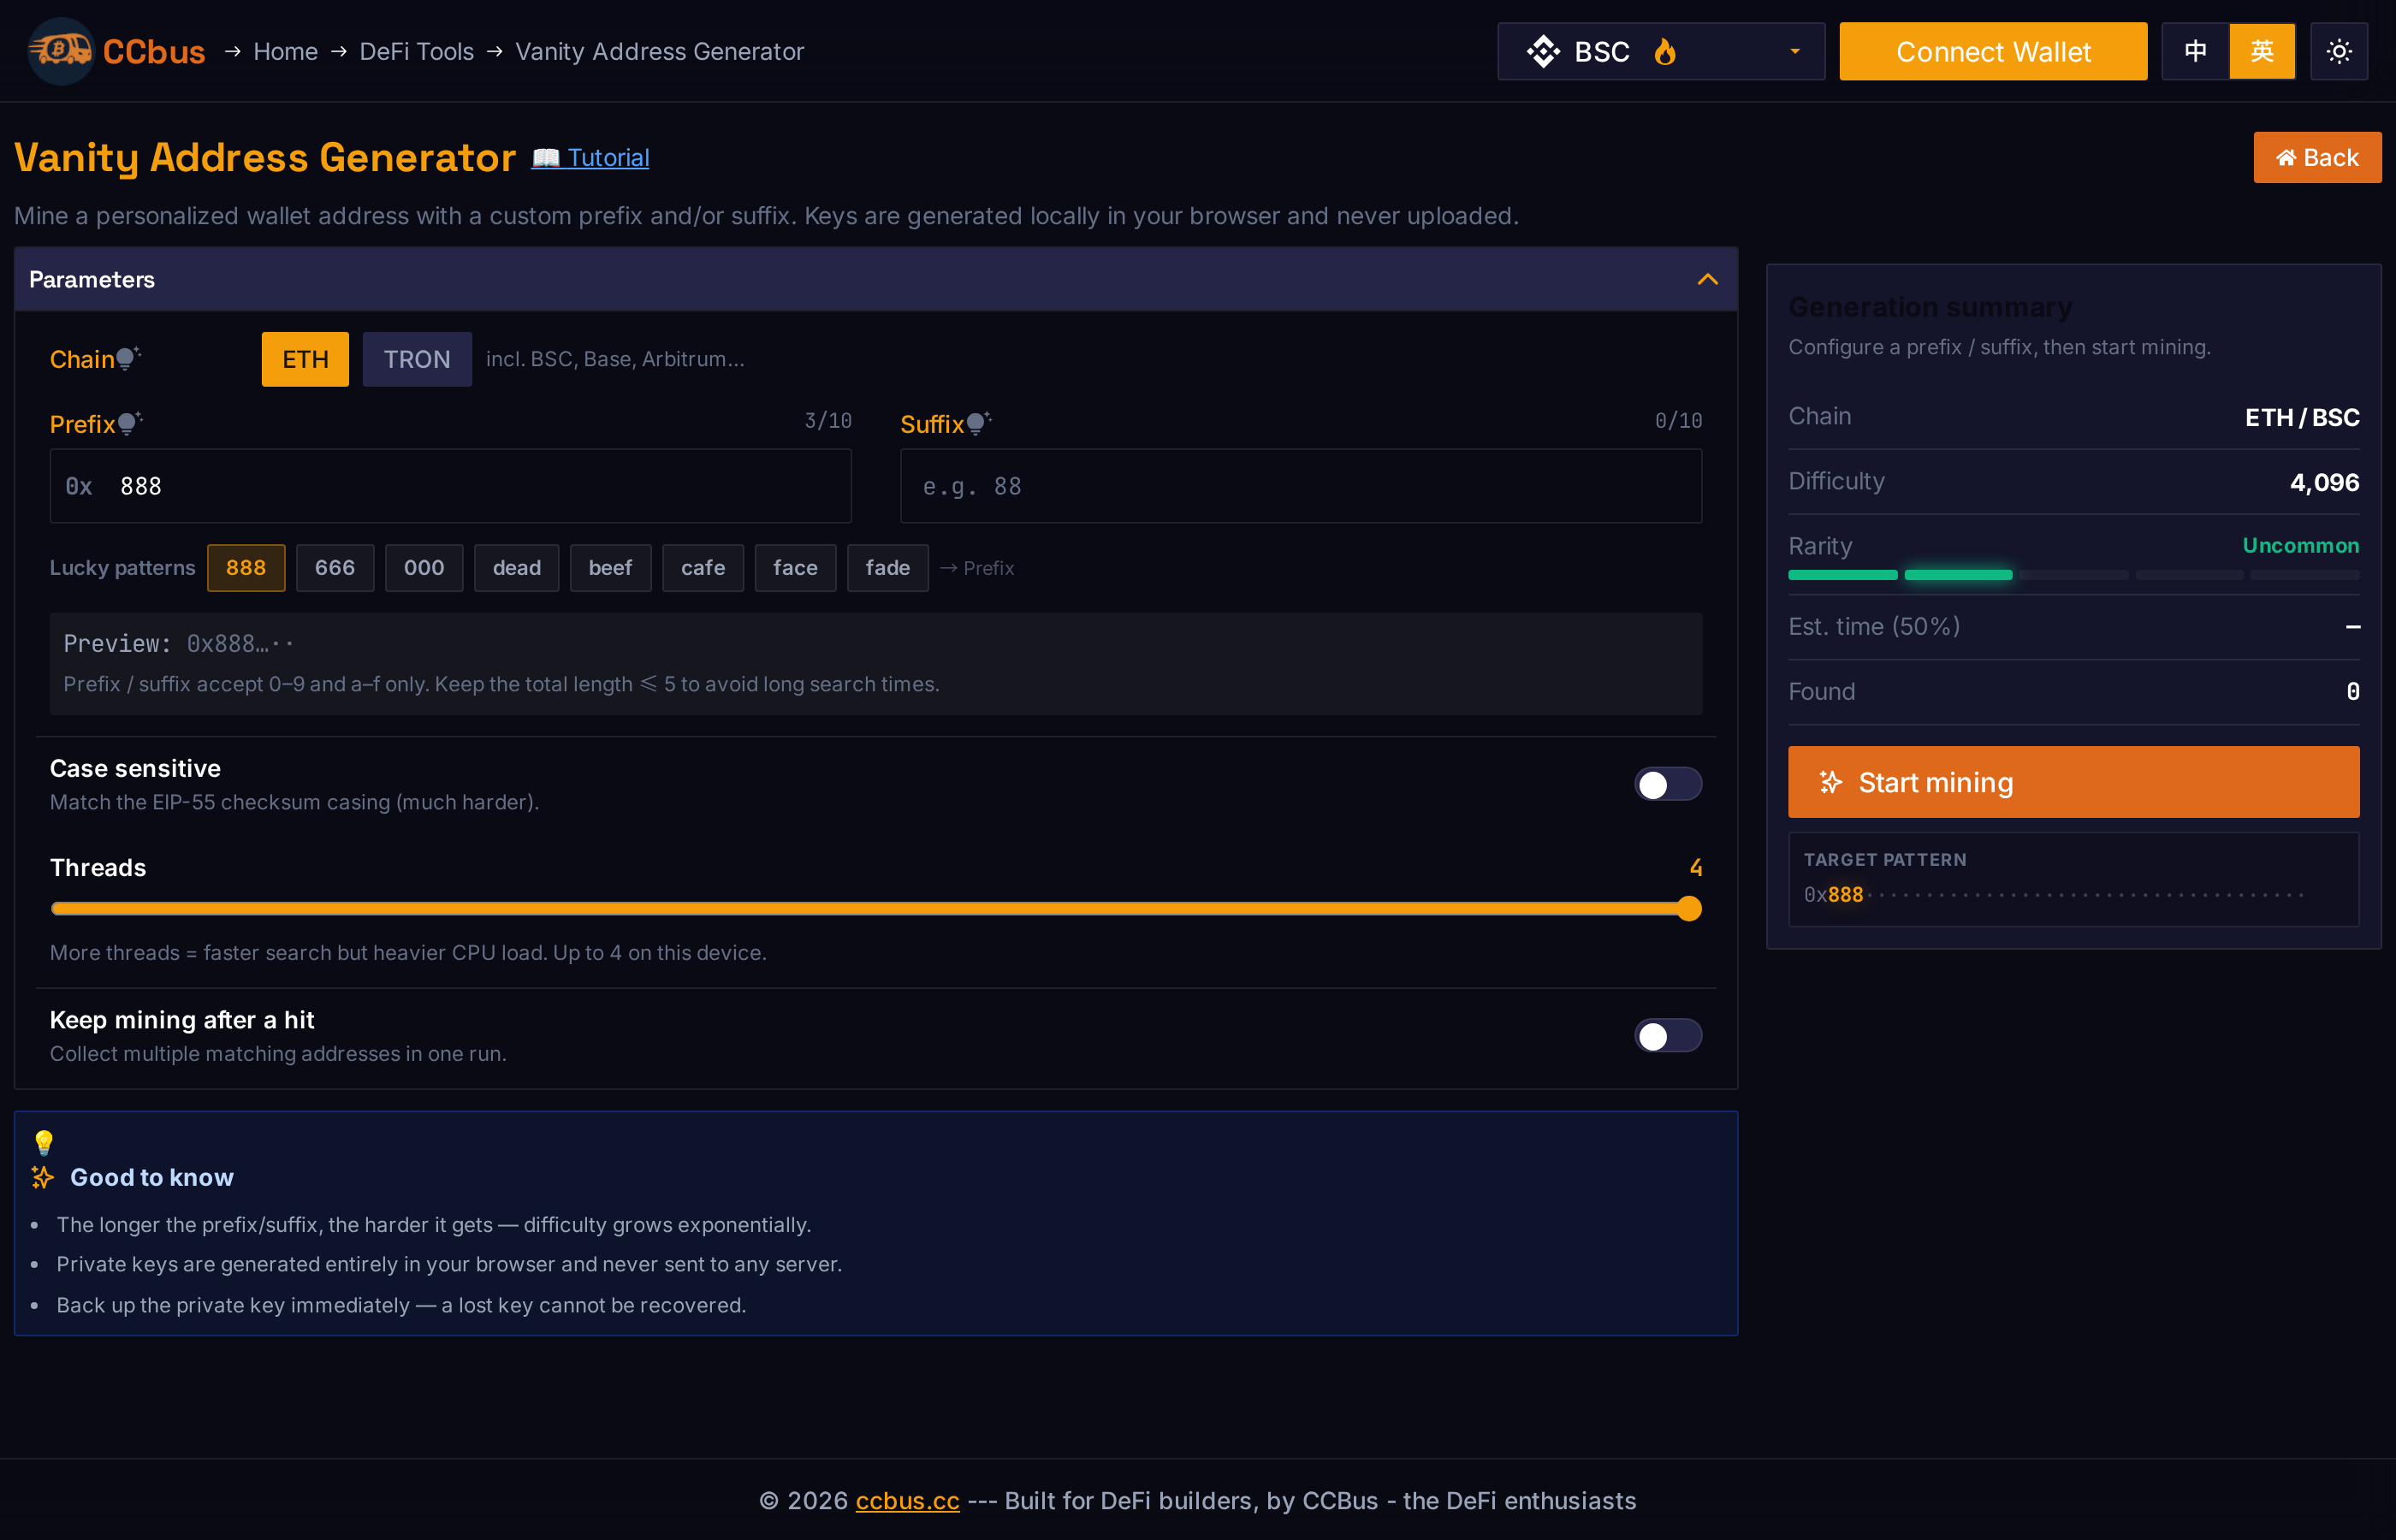2396x1540 pixels.
Task: Select the ETH chain tab
Action: tap(305, 359)
